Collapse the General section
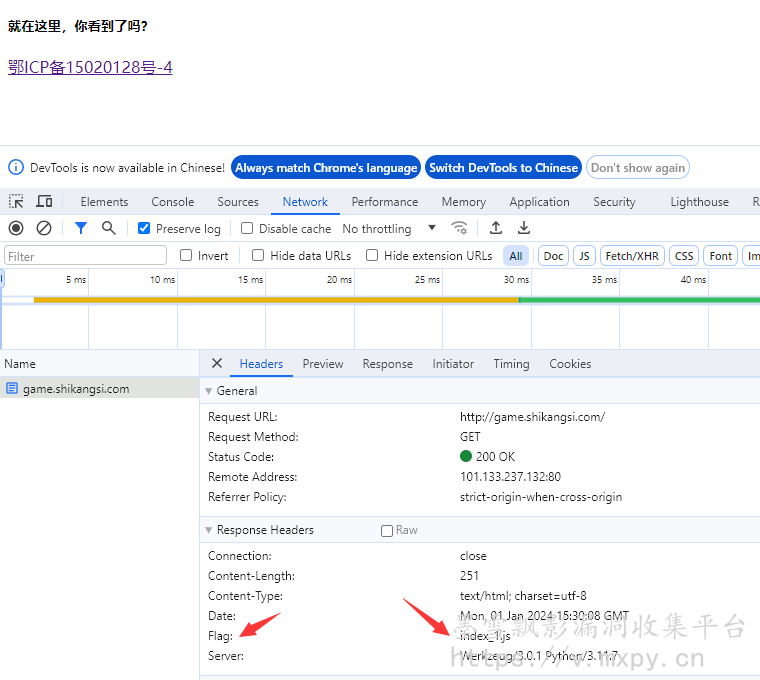Image resolution: width=760 pixels, height=680 pixels. (208, 391)
